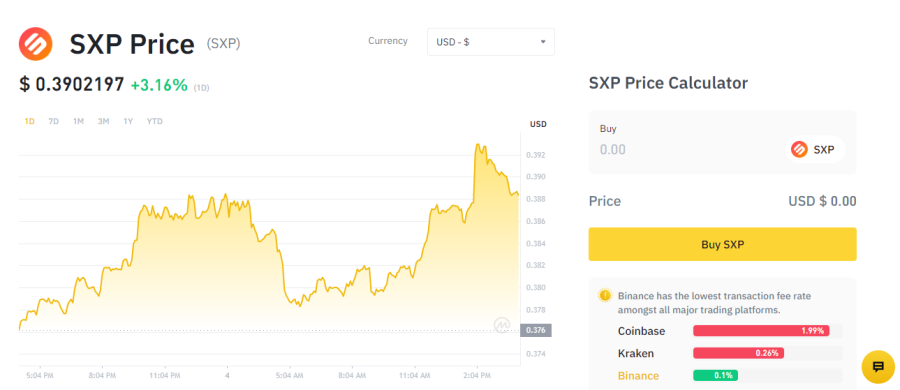Open the USD currency dropdown

[491, 42]
